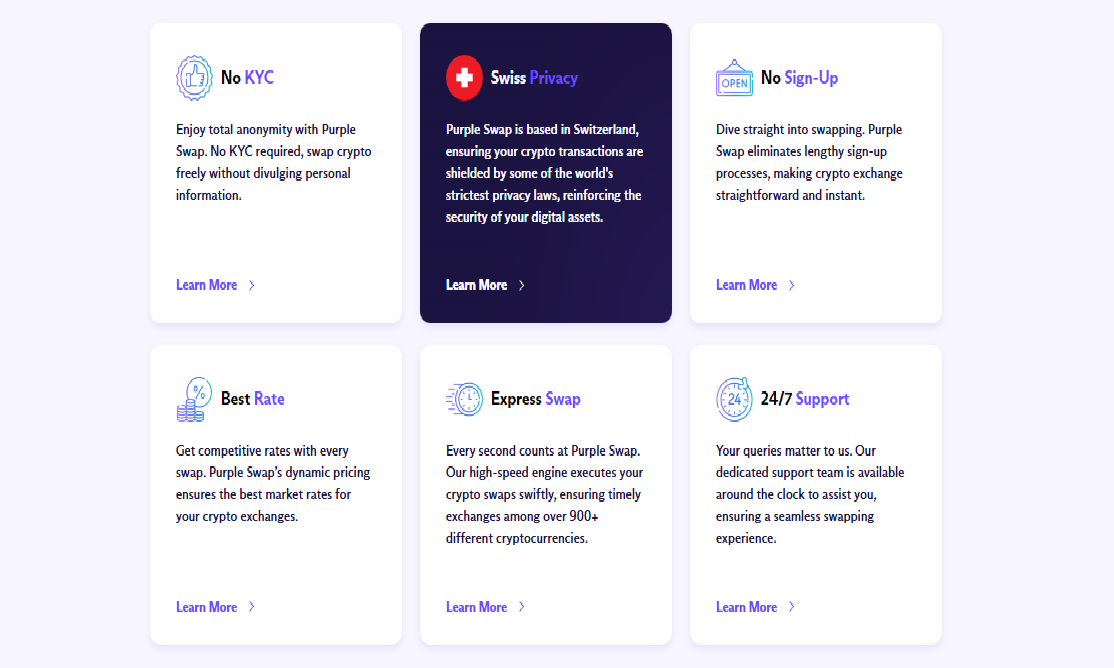This screenshot has height=668, width=1114.
Task: Open Learn More in the 24/7 Support card
Action: 746,607
